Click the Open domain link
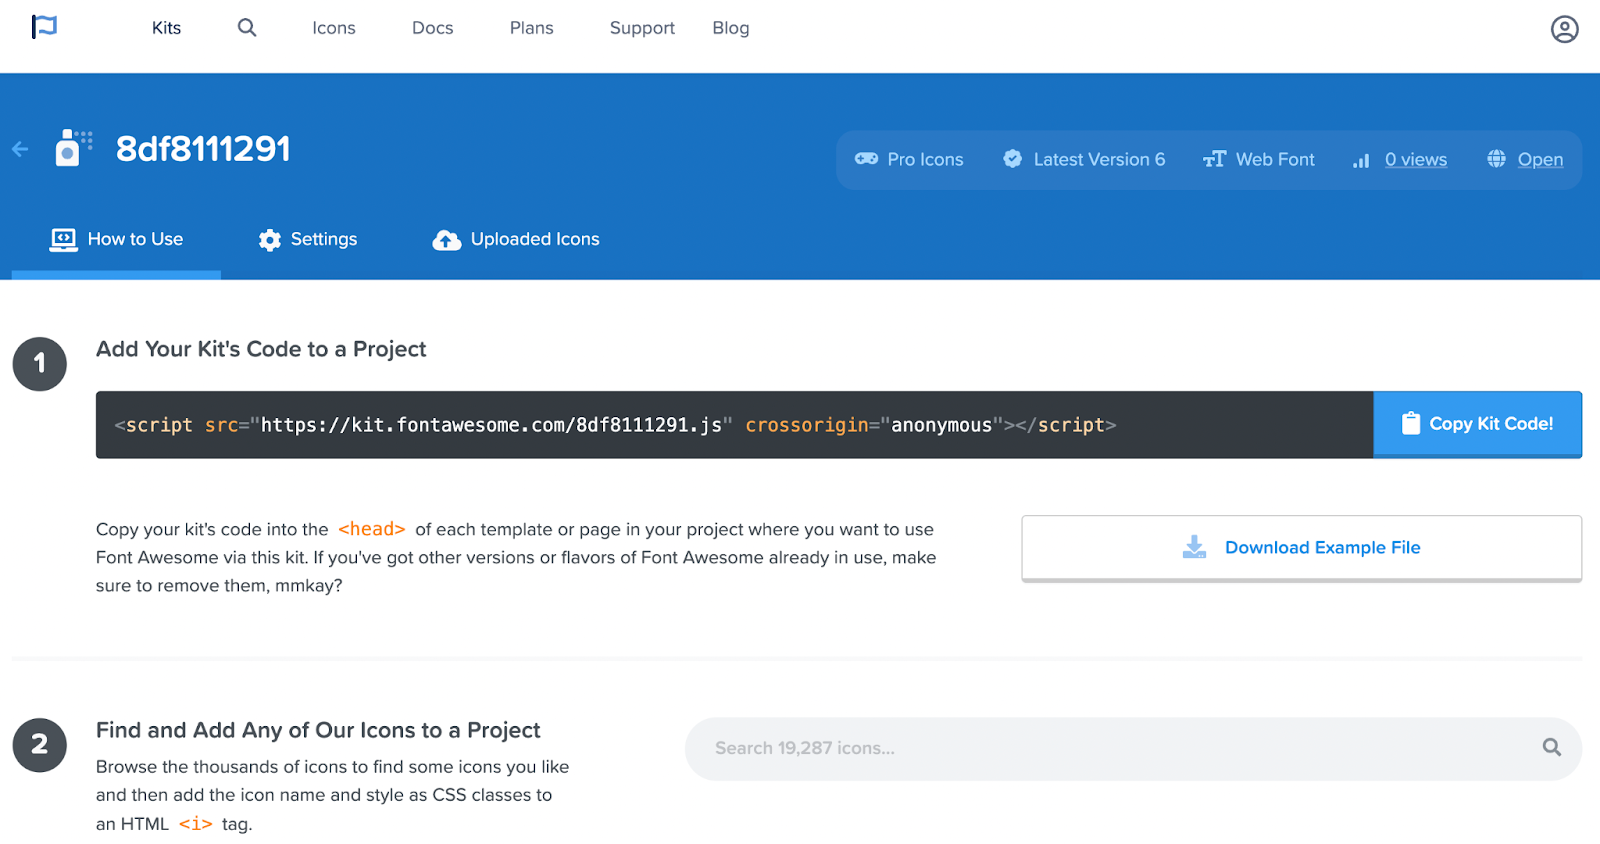 [1540, 159]
